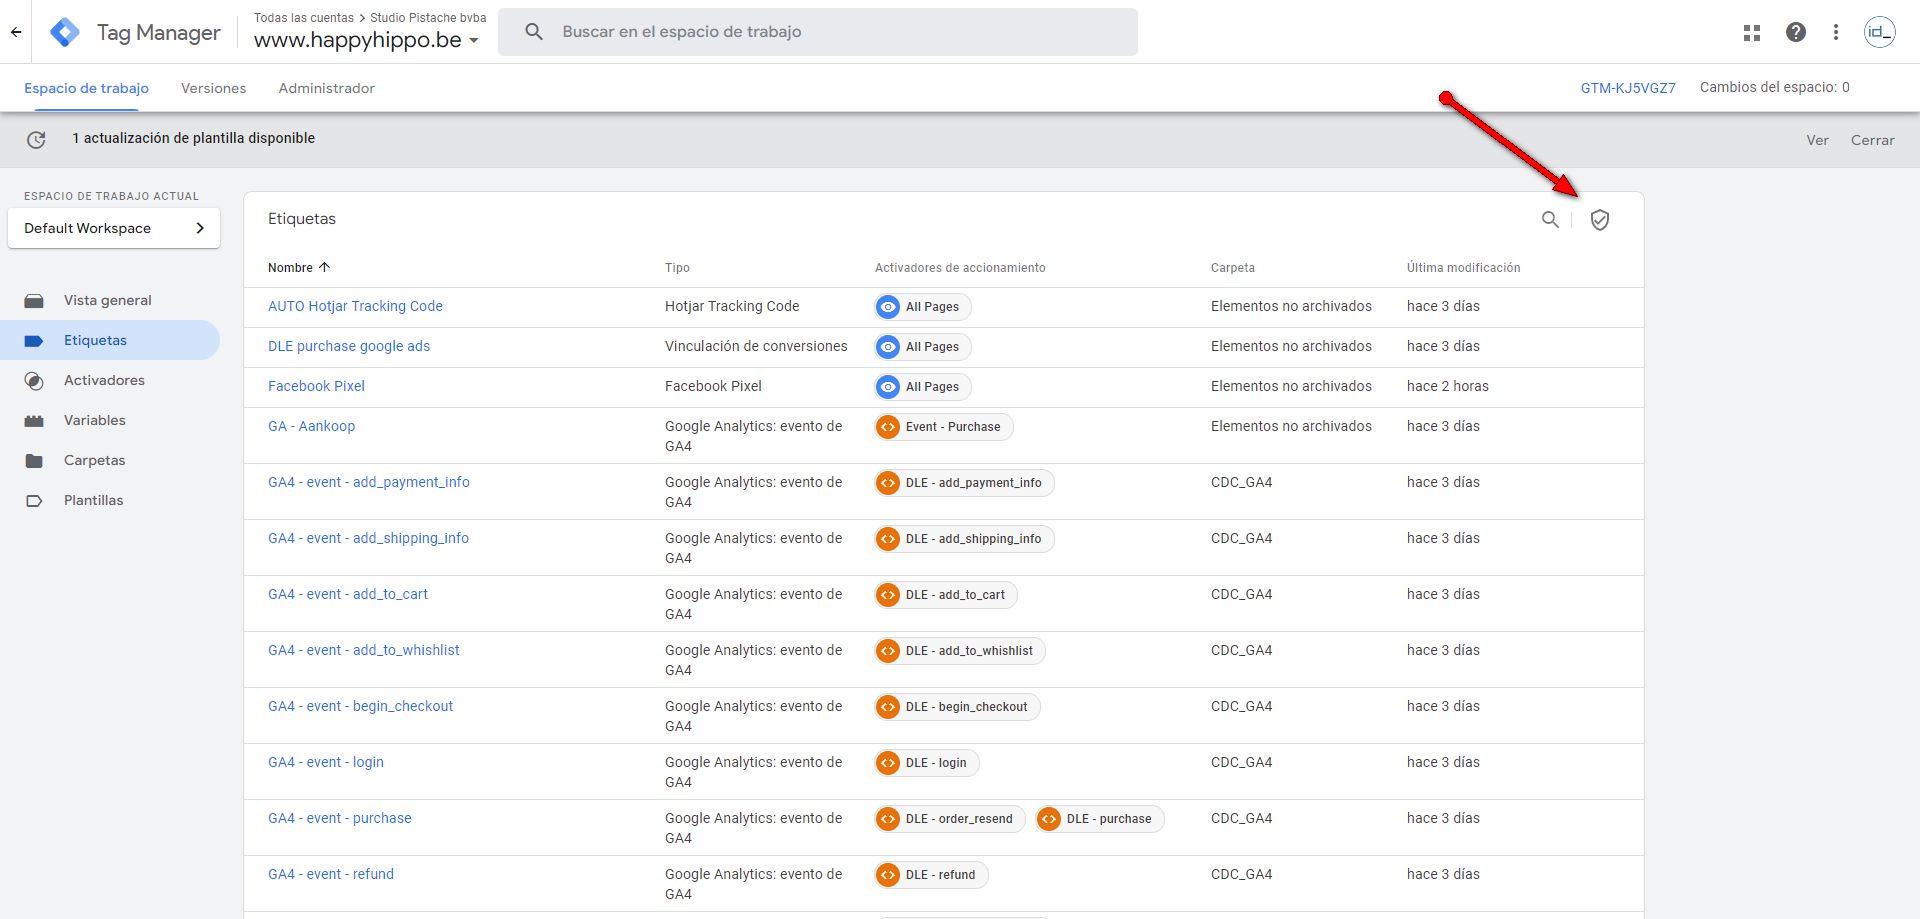Switch to the Administrador tab
The height and width of the screenshot is (919, 1920).
[326, 88]
